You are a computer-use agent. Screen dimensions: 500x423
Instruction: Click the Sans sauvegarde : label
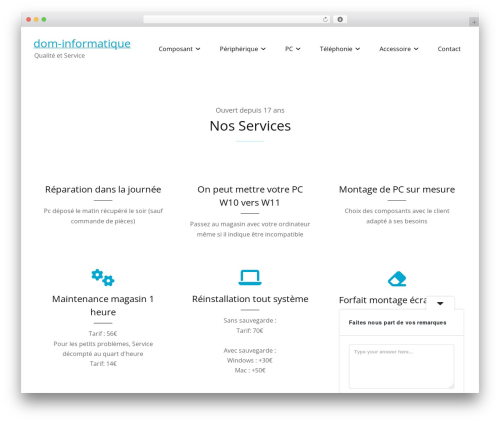tap(250, 321)
